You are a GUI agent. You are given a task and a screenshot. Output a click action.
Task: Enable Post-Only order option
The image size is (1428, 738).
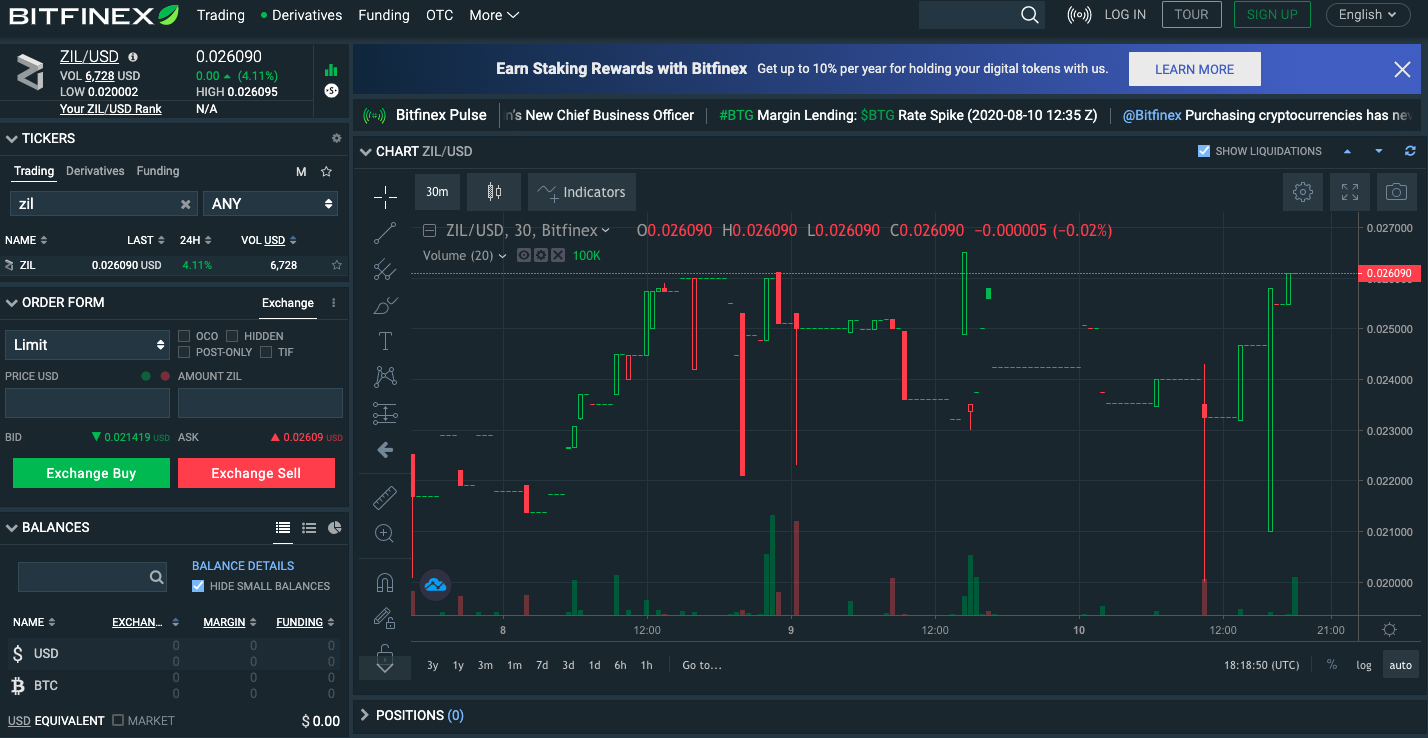click(185, 352)
